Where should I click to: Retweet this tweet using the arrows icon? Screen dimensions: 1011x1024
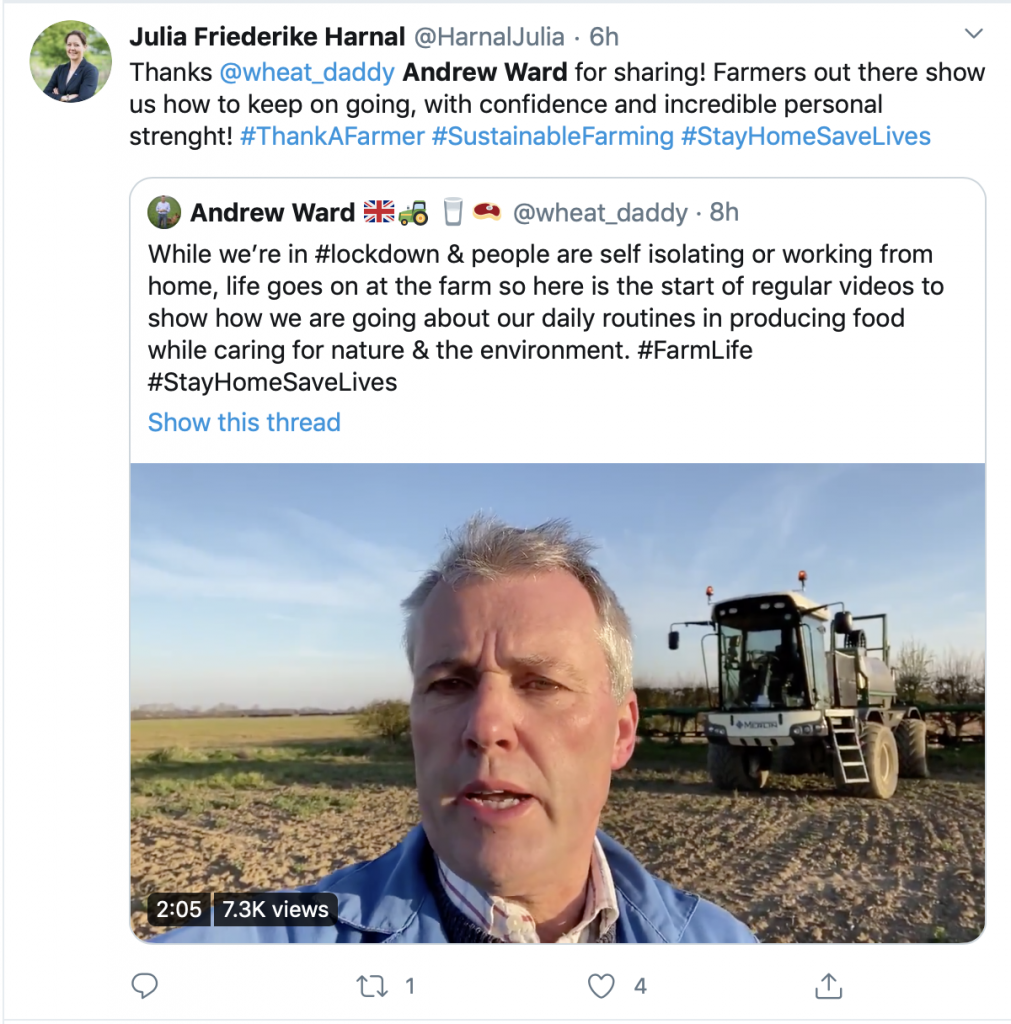372,986
